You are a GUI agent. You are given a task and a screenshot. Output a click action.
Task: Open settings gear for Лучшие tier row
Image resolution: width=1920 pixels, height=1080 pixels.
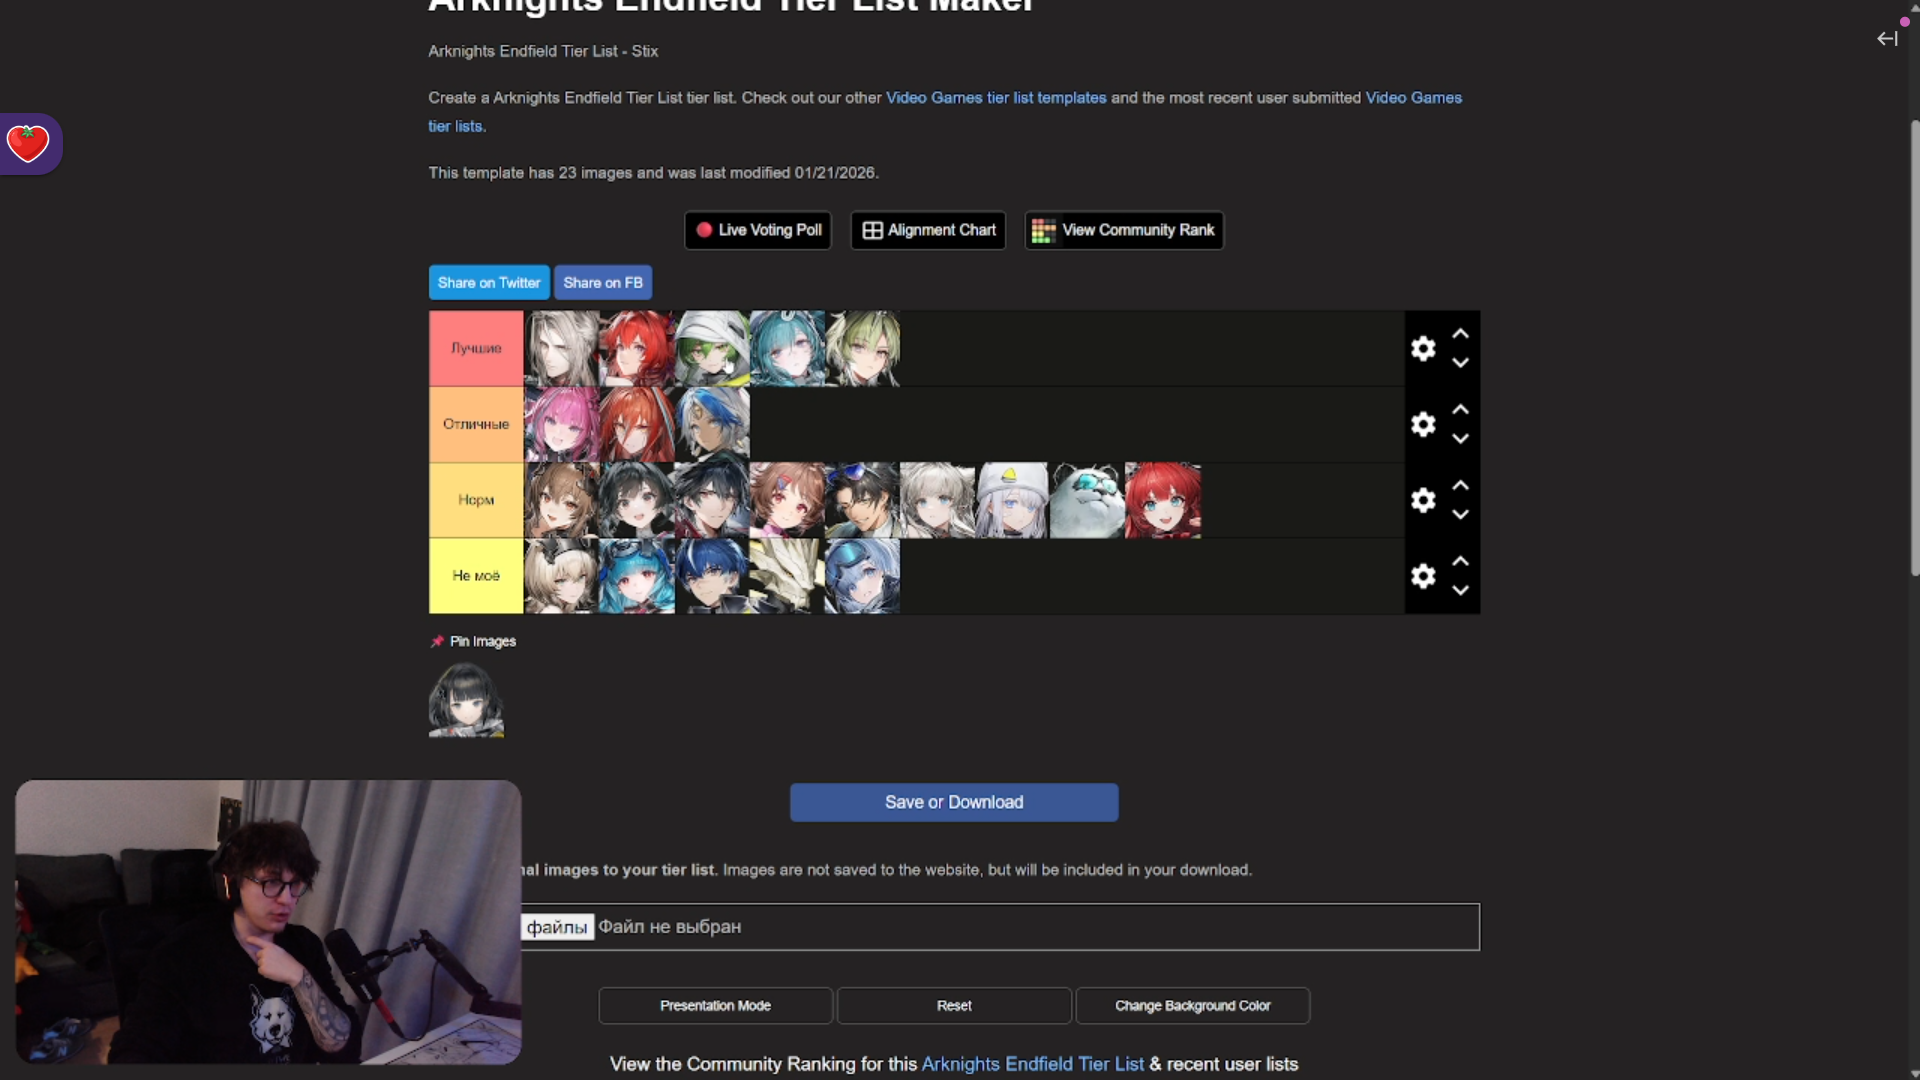[x=1423, y=348]
